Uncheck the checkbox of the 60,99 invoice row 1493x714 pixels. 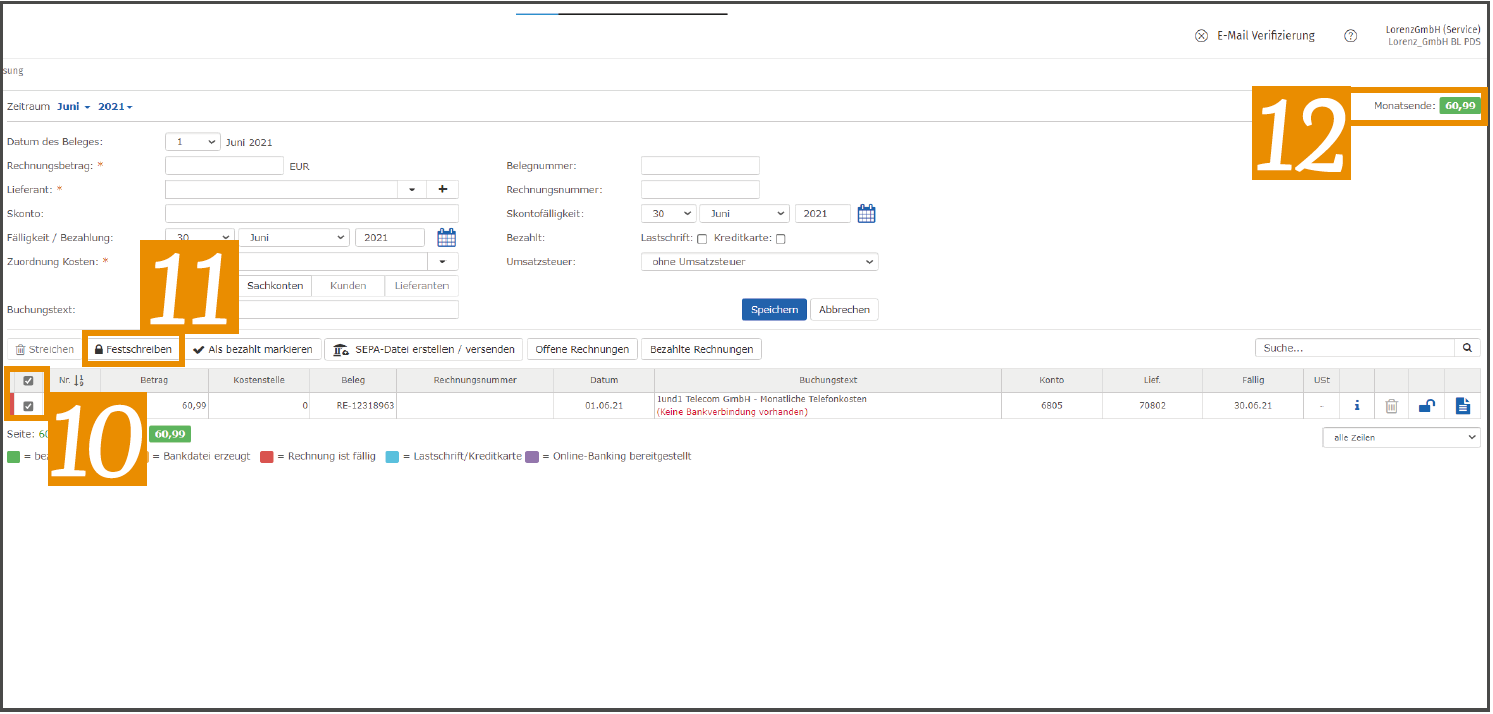(28, 406)
